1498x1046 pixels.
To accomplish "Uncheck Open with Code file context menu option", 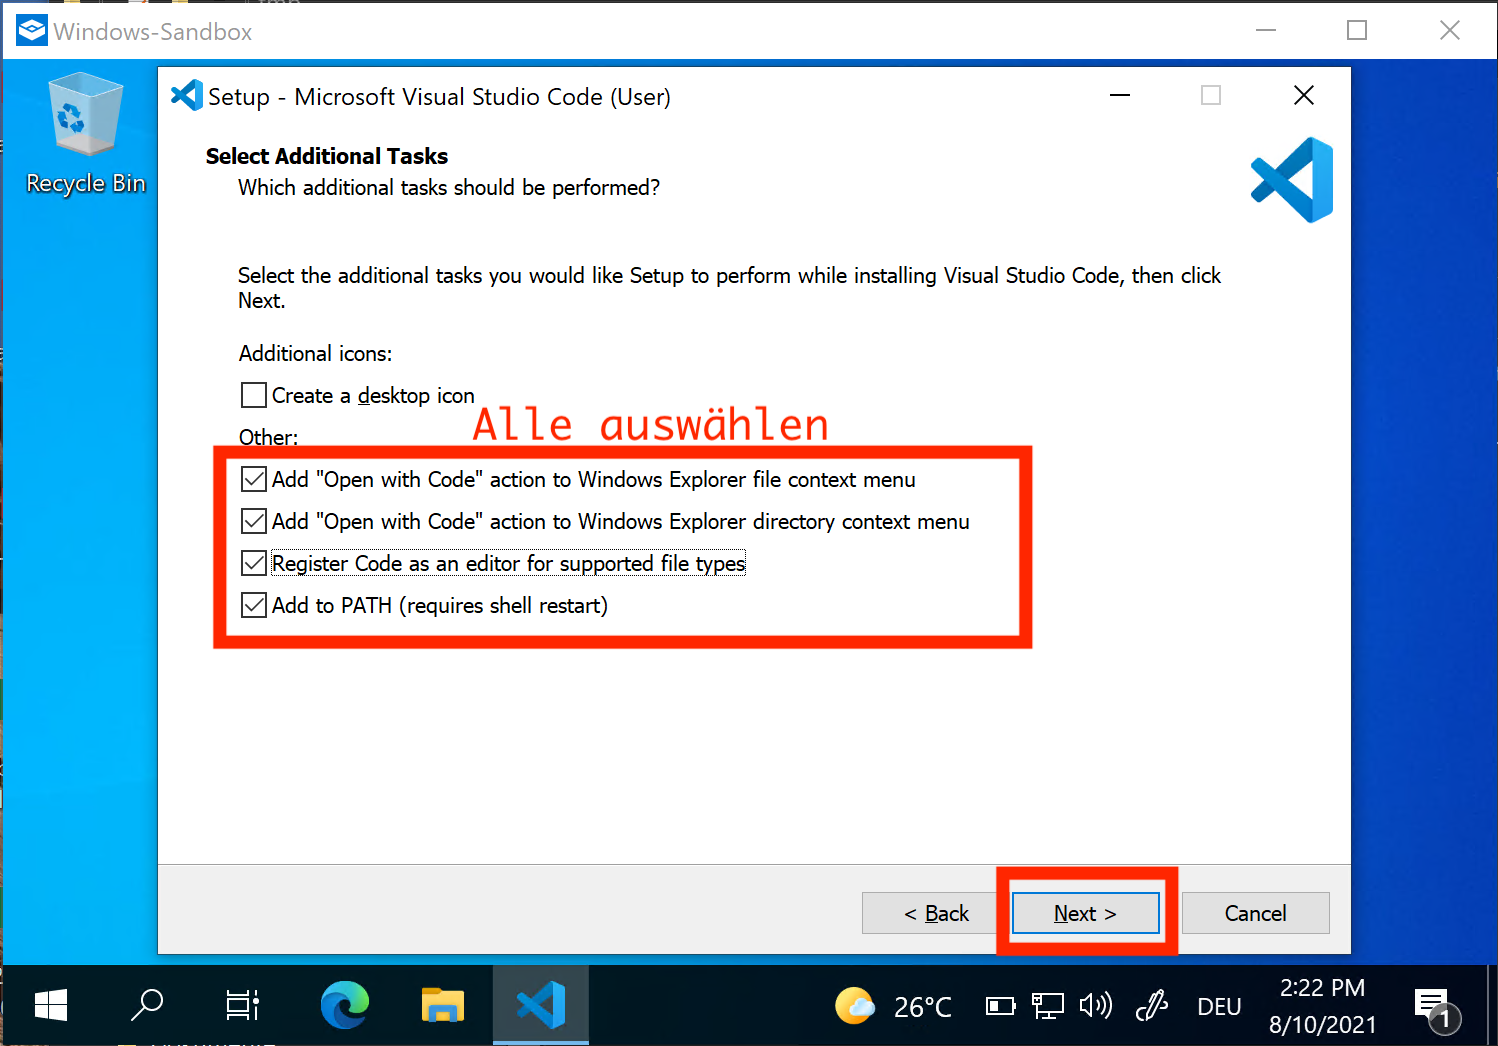I will tap(254, 479).
